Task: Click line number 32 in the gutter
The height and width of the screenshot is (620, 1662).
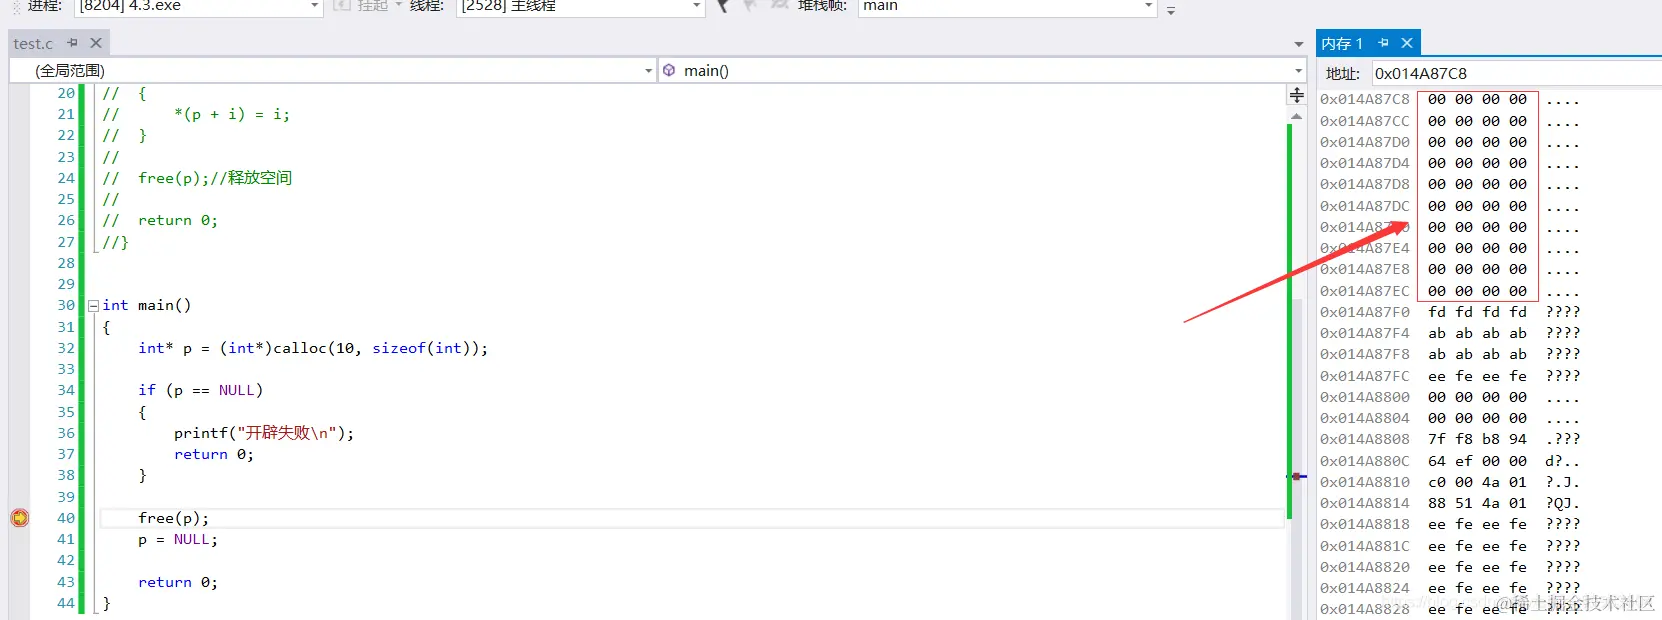Action: click(66, 348)
